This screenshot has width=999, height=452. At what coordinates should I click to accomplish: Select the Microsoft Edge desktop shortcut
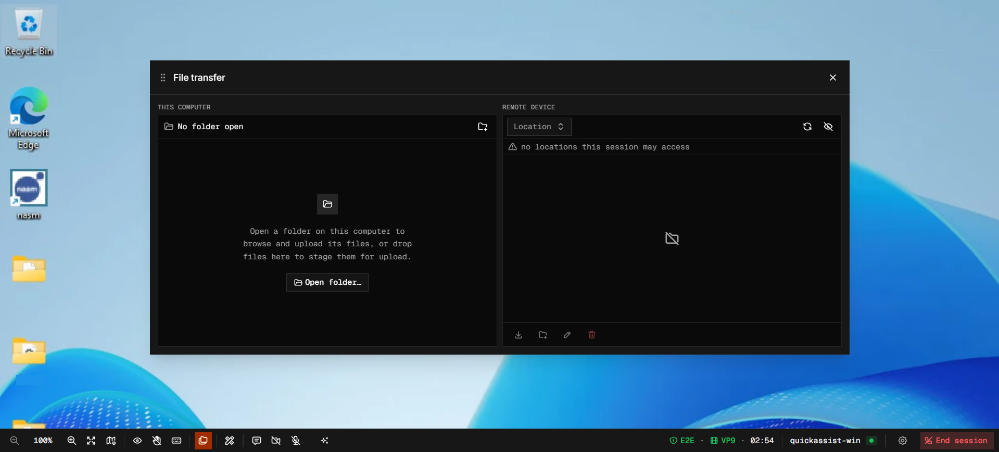[x=29, y=118]
